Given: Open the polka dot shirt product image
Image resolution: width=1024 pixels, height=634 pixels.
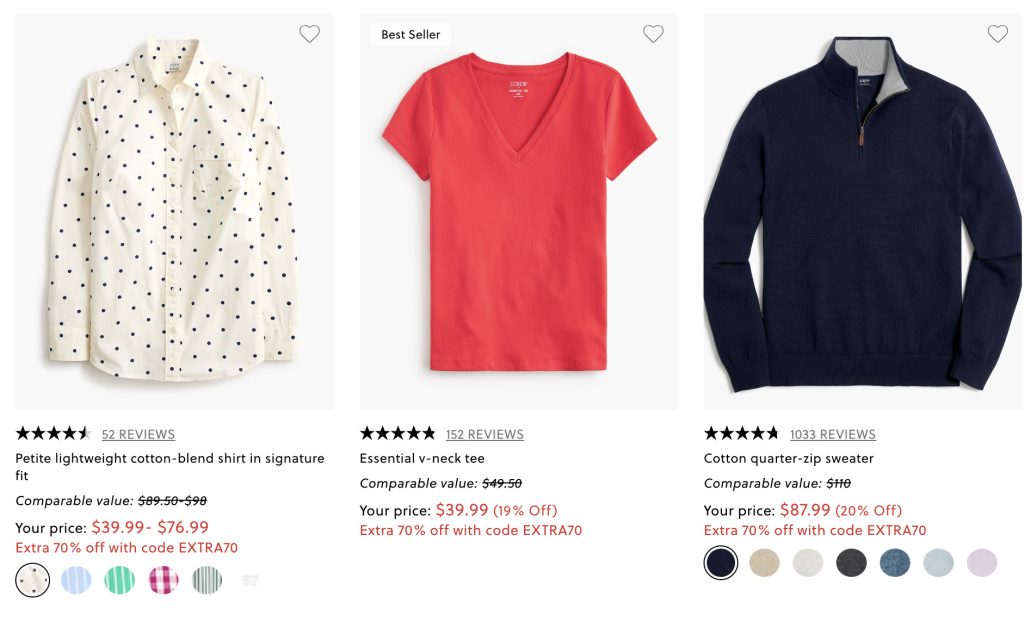Looking at the screenshot, I should (x=174, y=211).
